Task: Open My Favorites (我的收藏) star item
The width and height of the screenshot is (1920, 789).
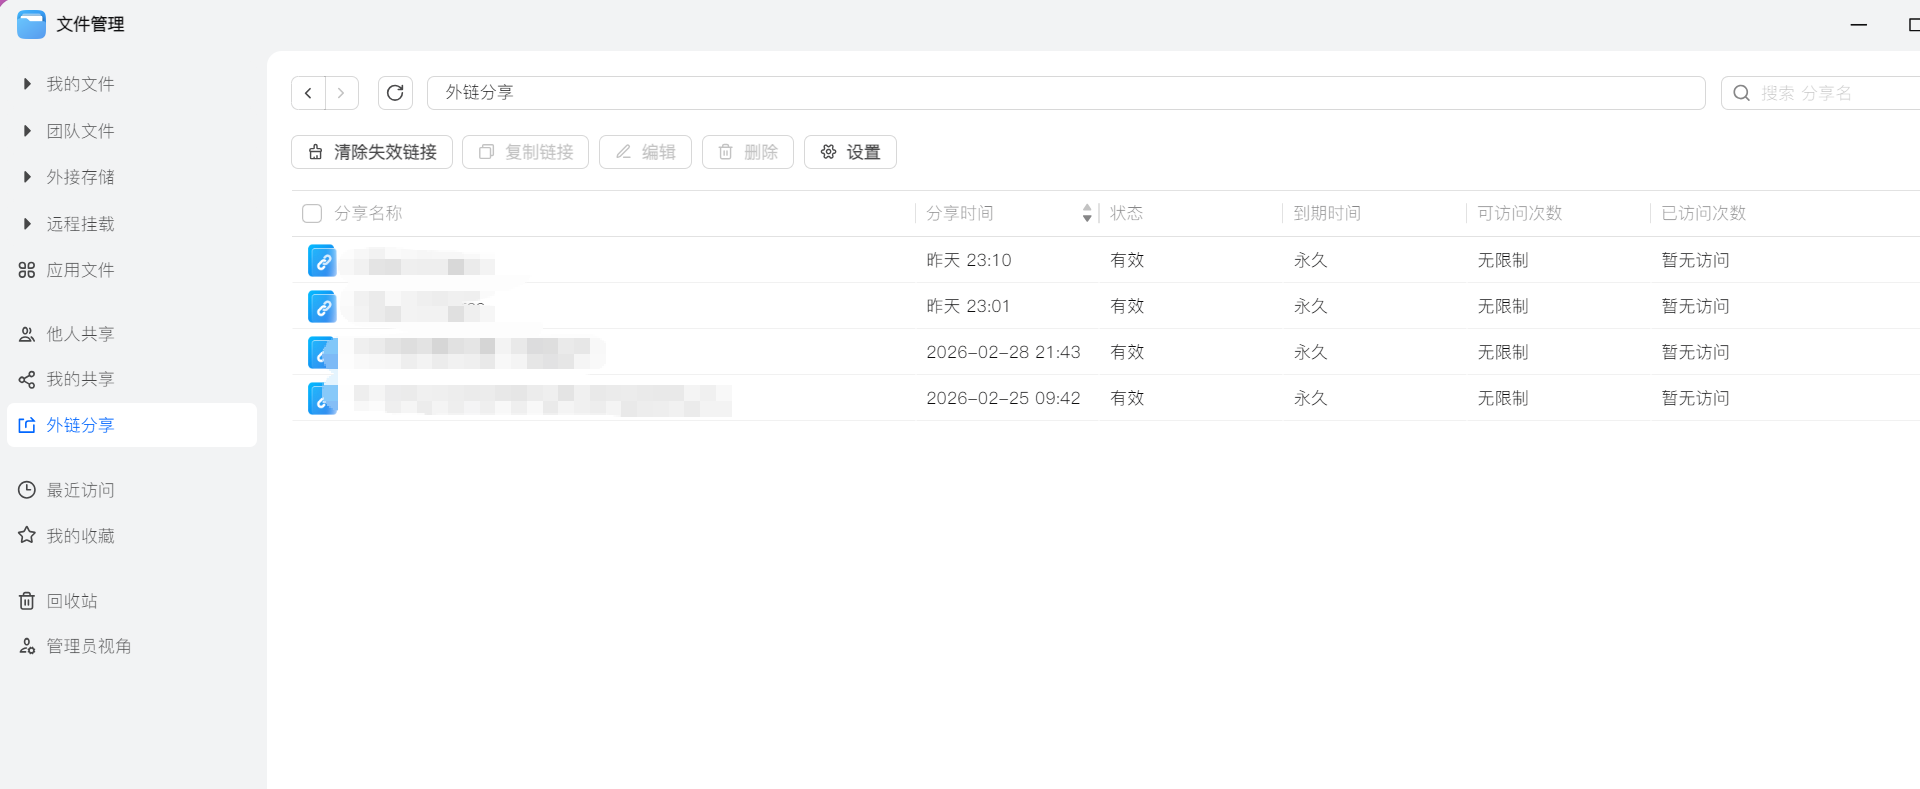Action: [80, 536]
